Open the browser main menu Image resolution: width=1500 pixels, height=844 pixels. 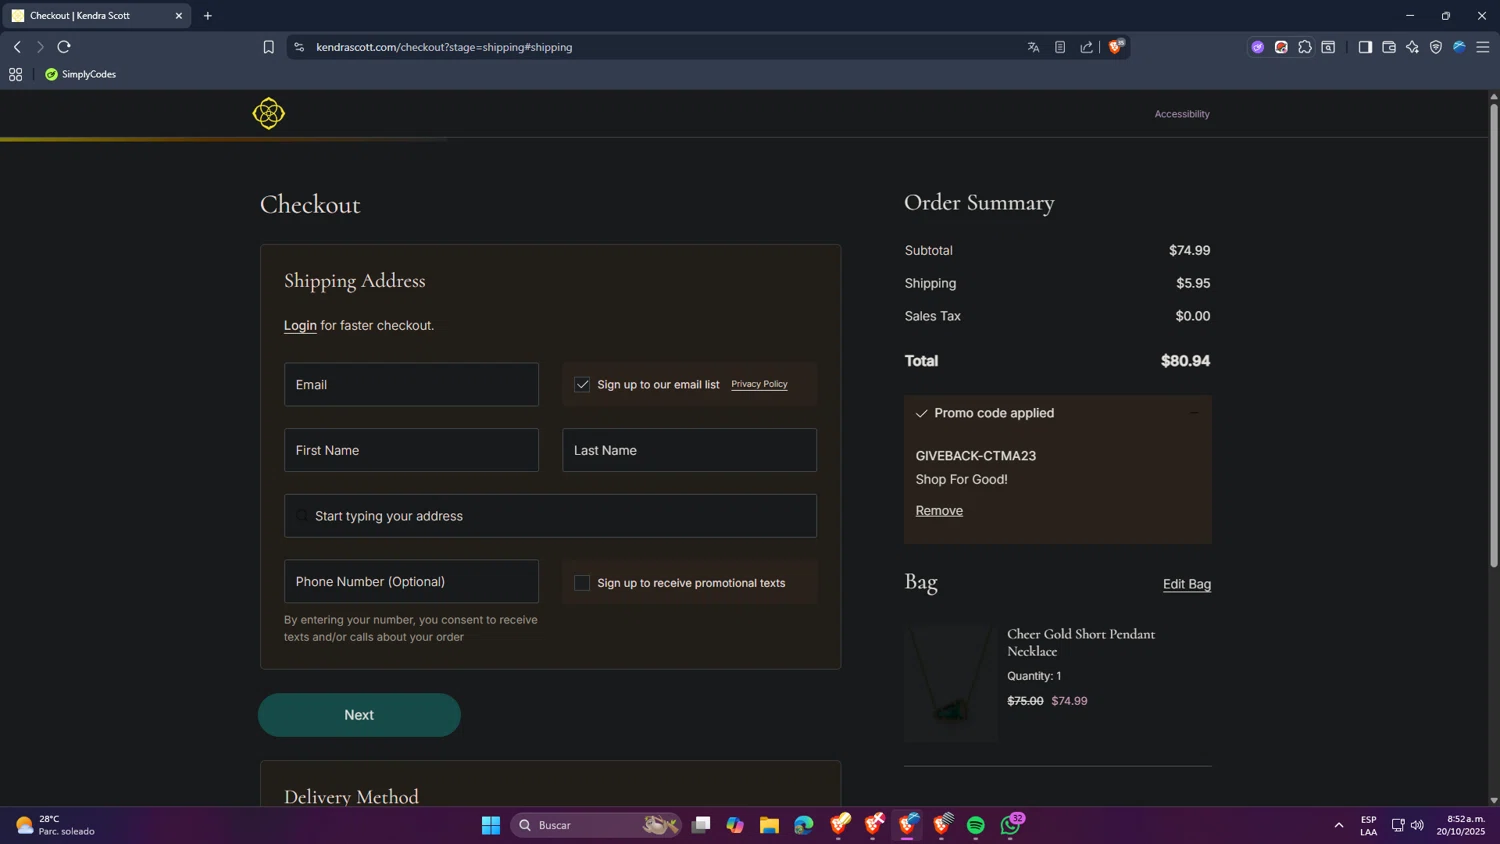point(1482,47)
